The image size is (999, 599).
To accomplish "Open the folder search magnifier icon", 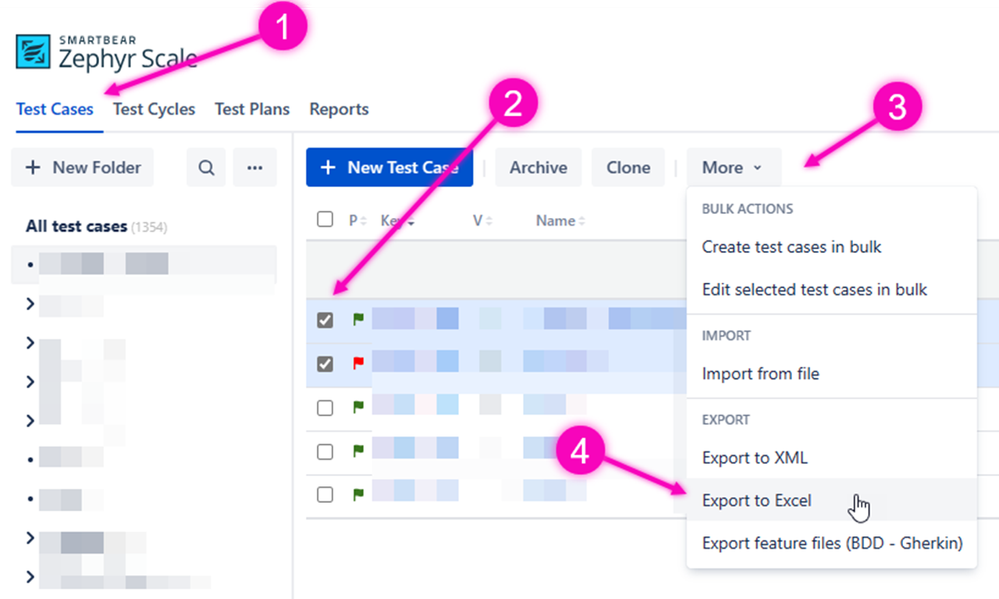I will [206, 168].
